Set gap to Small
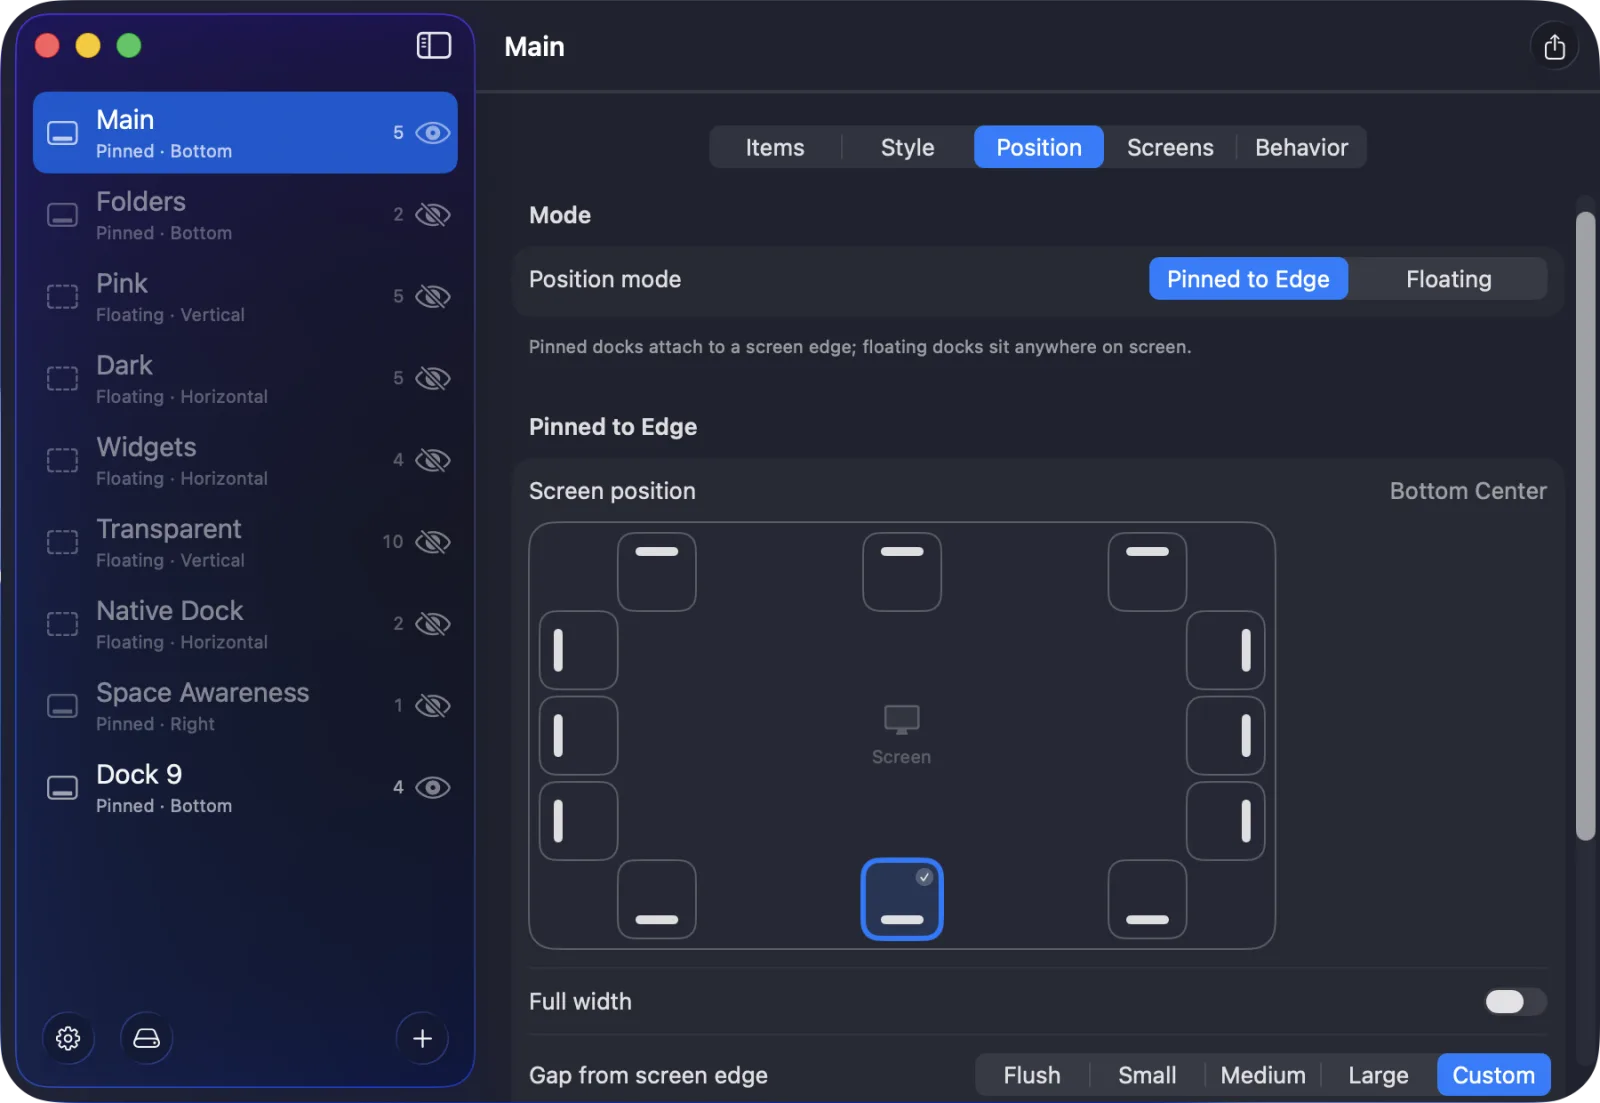 (x=1147, y=1075)
